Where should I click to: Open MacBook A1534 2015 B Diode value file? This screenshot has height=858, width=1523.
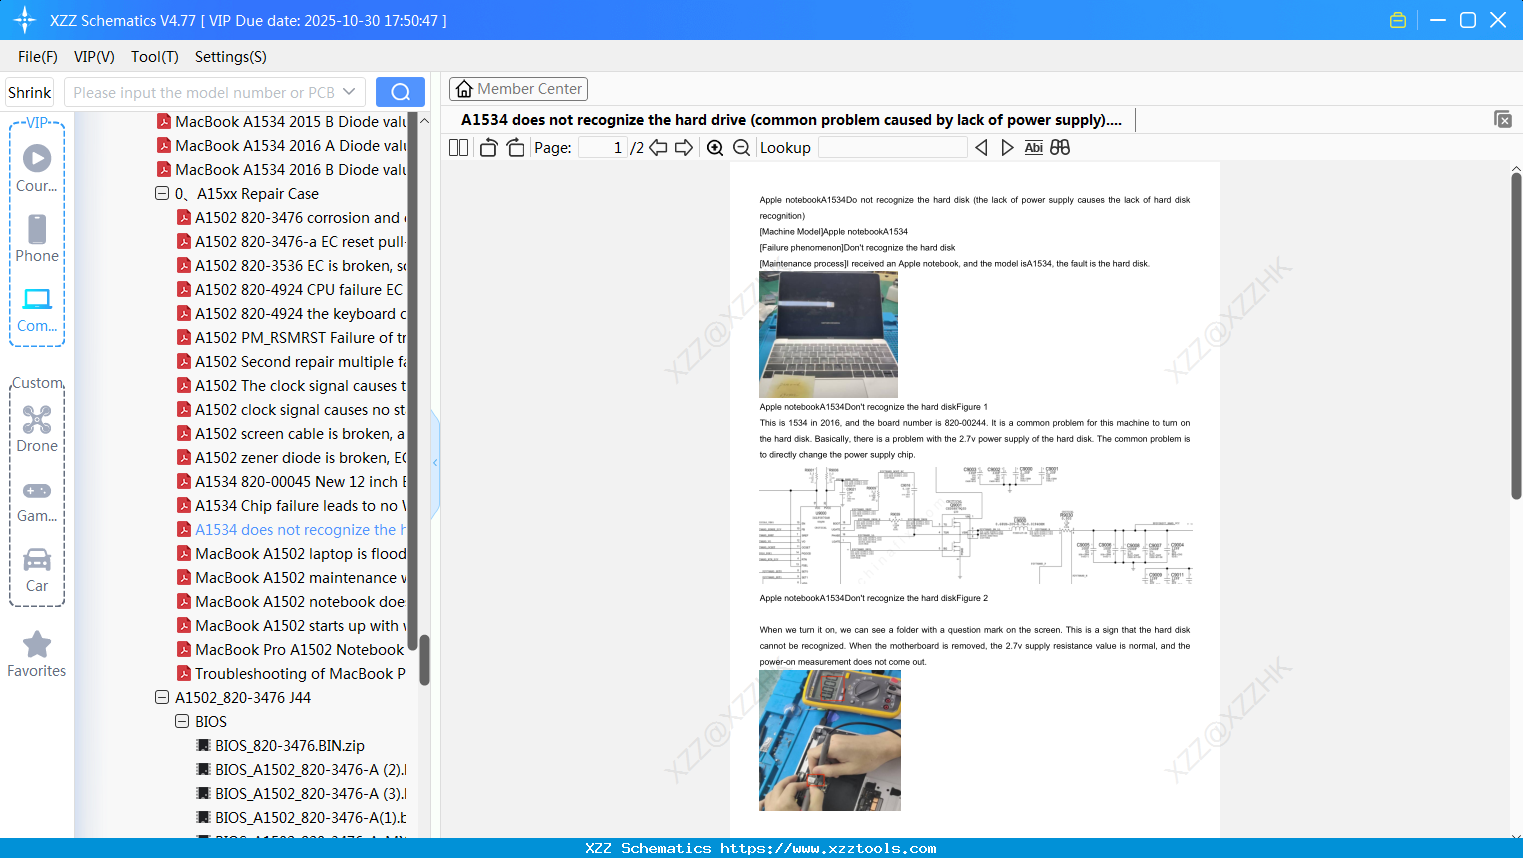290,121
